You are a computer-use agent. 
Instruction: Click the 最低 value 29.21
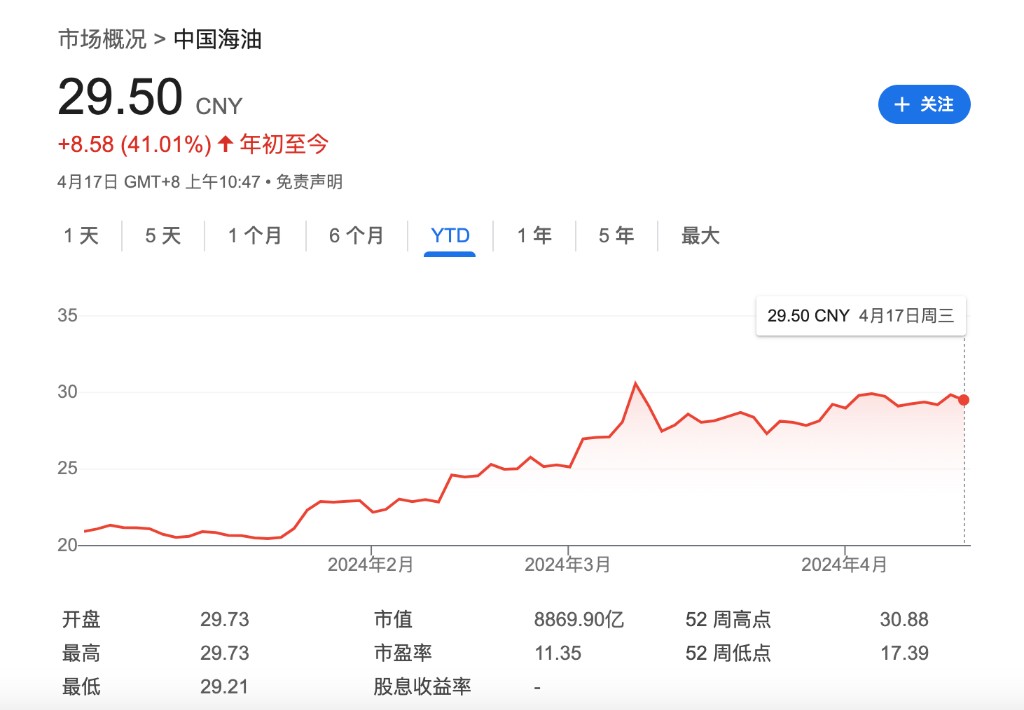225,686
